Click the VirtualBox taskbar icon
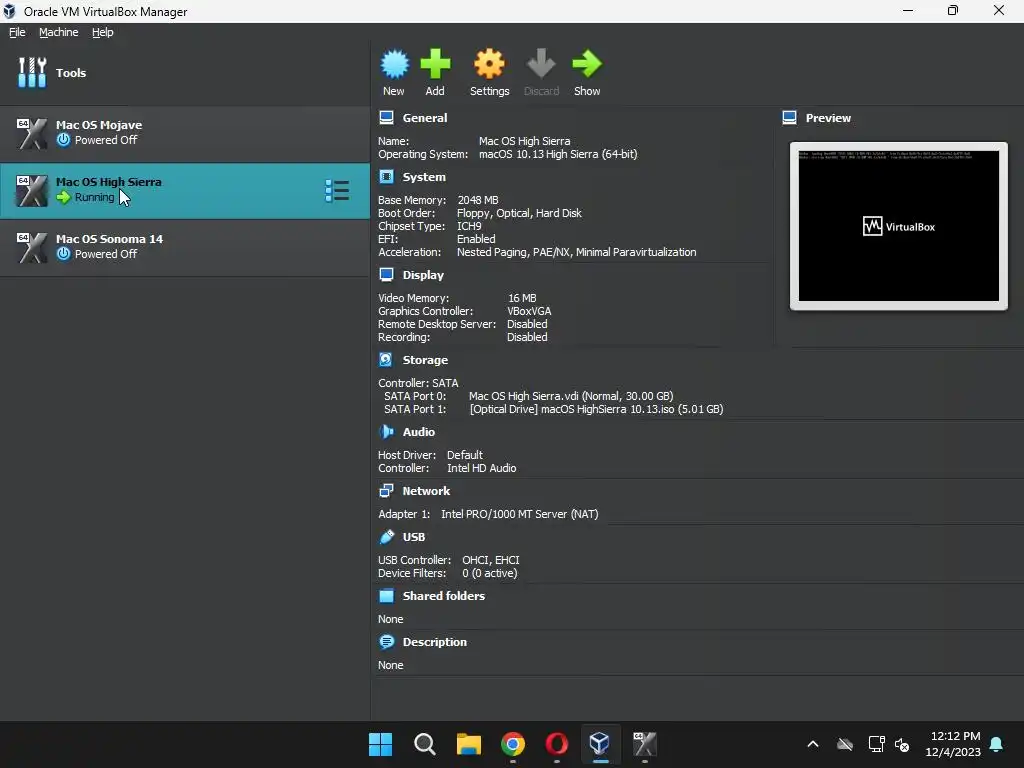This screenshot has height=768, width=1024. tap(600, 743)
